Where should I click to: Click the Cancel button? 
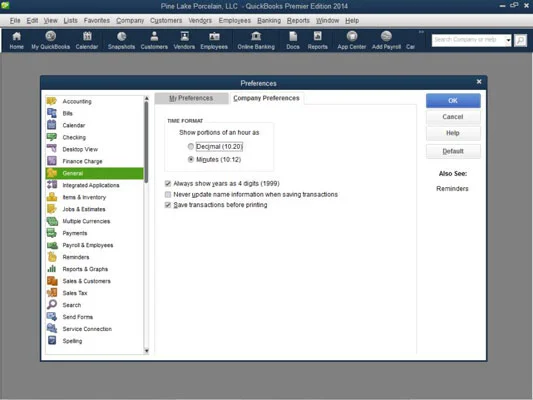(453, 117)
